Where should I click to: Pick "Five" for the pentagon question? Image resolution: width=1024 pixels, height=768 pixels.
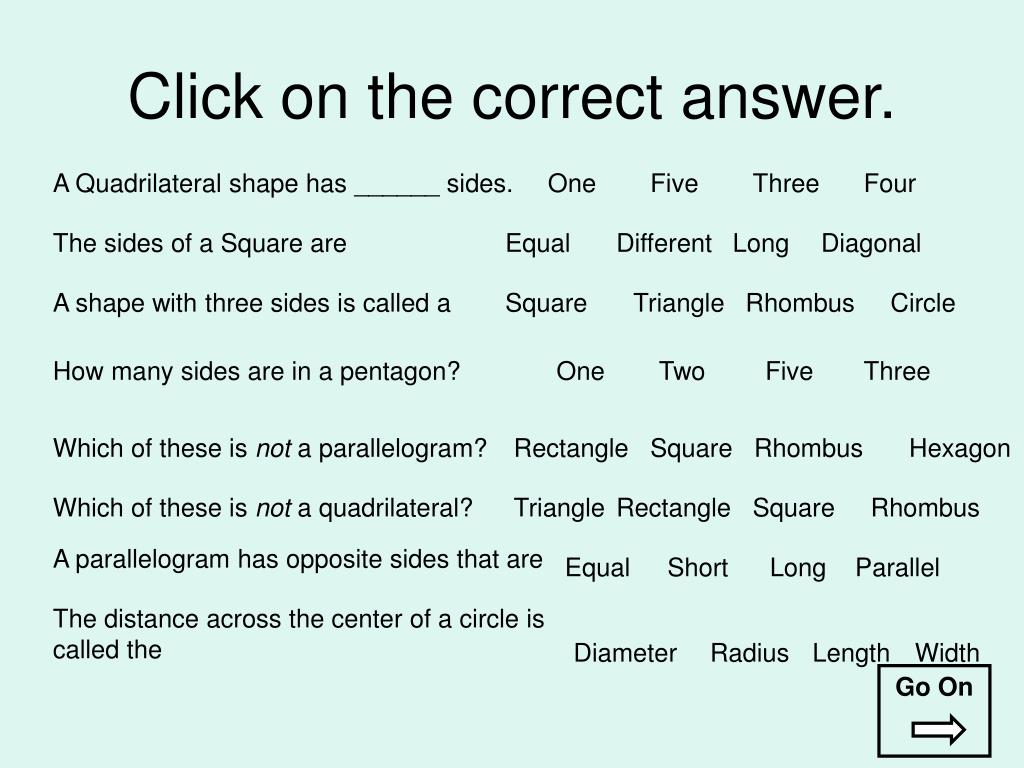pyautogui.click(x=789, y=372)
